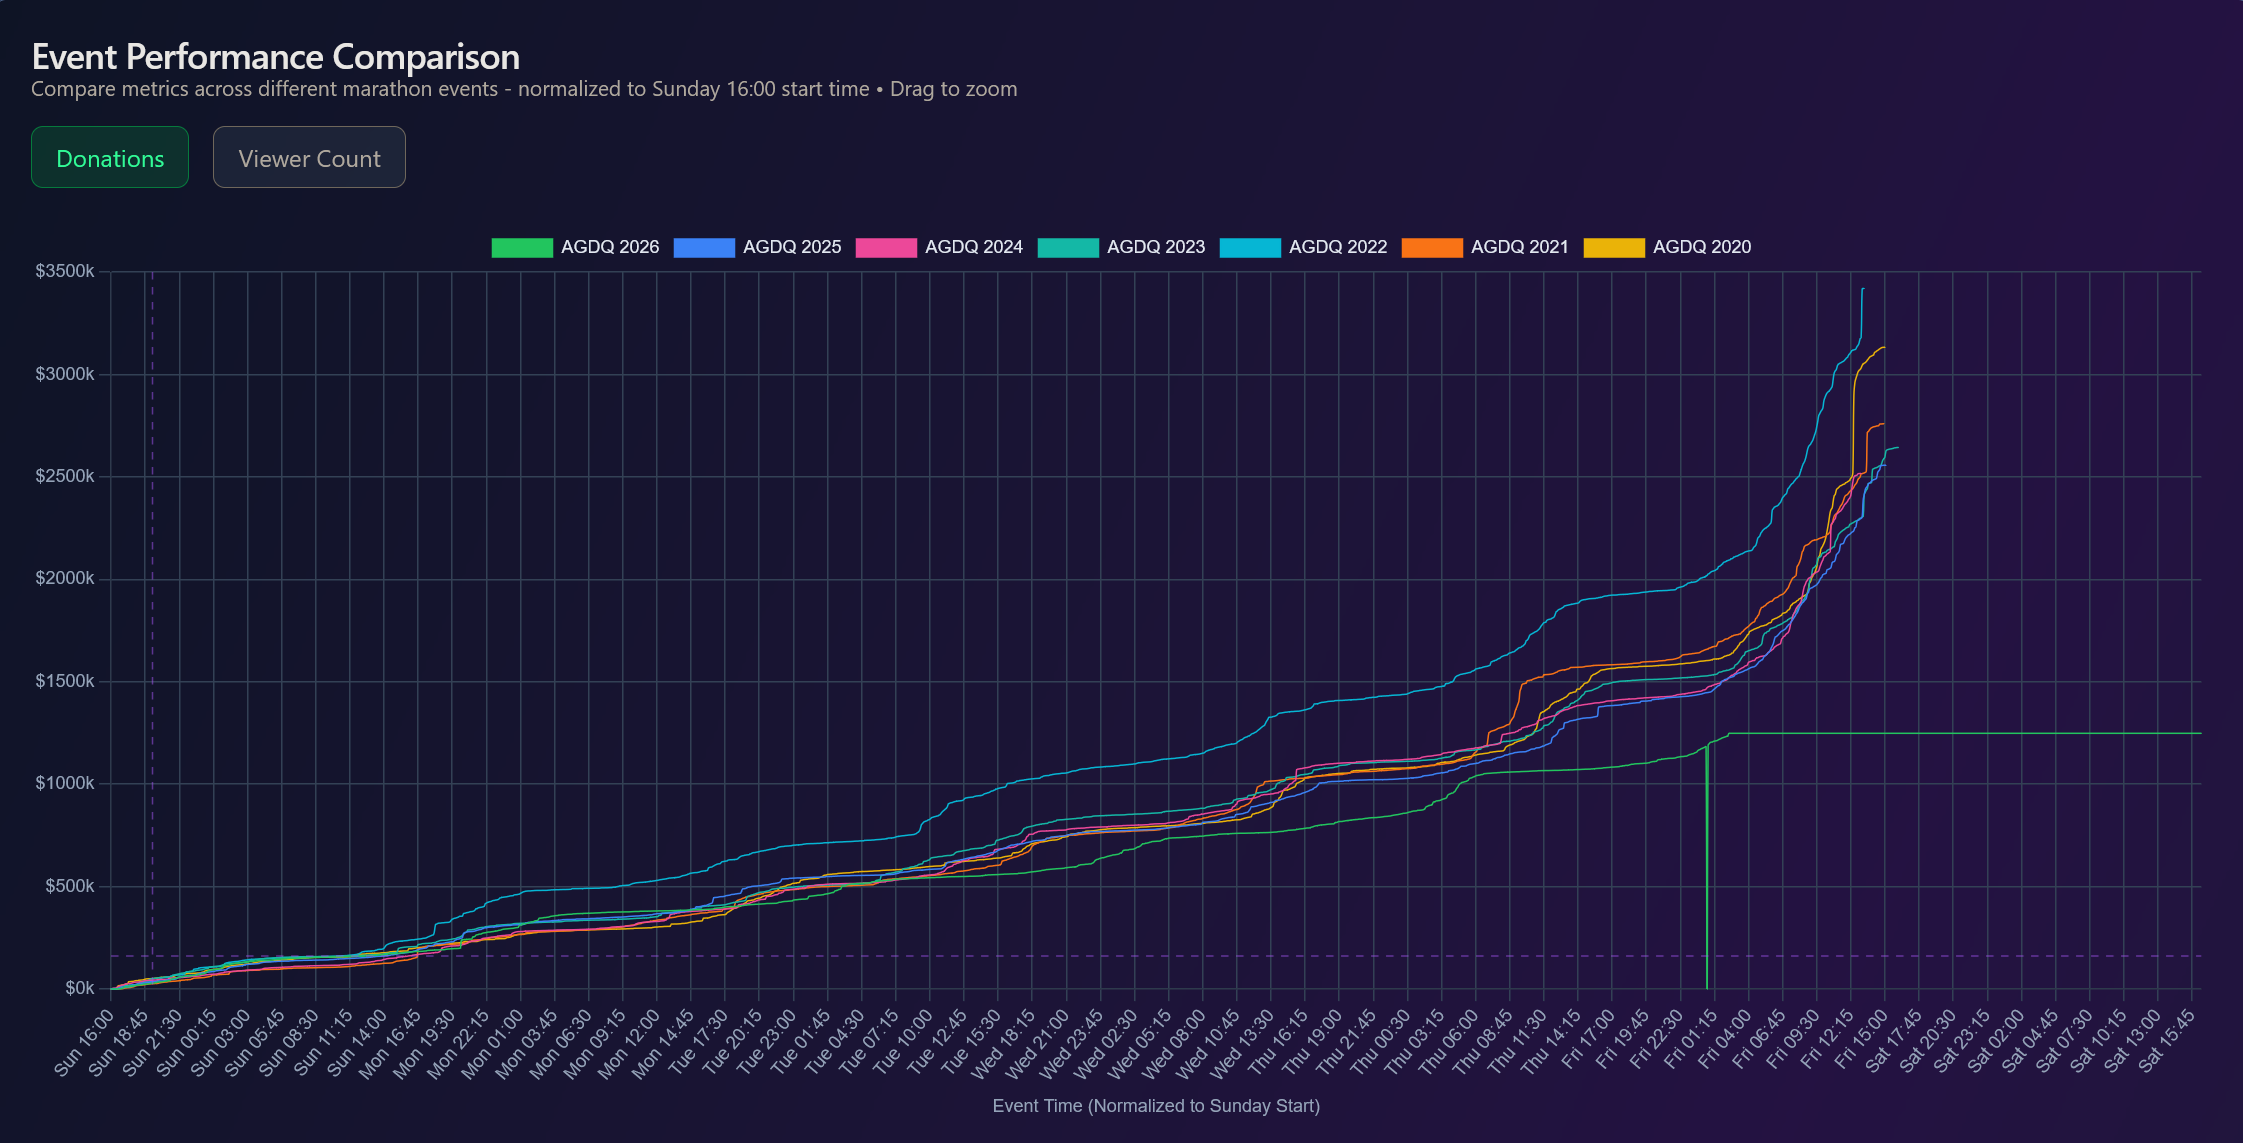Screen dimensions: 2243x1143
Task: Click the AGDQ 2023 teal legend swatch
Action: point(1068,247)
